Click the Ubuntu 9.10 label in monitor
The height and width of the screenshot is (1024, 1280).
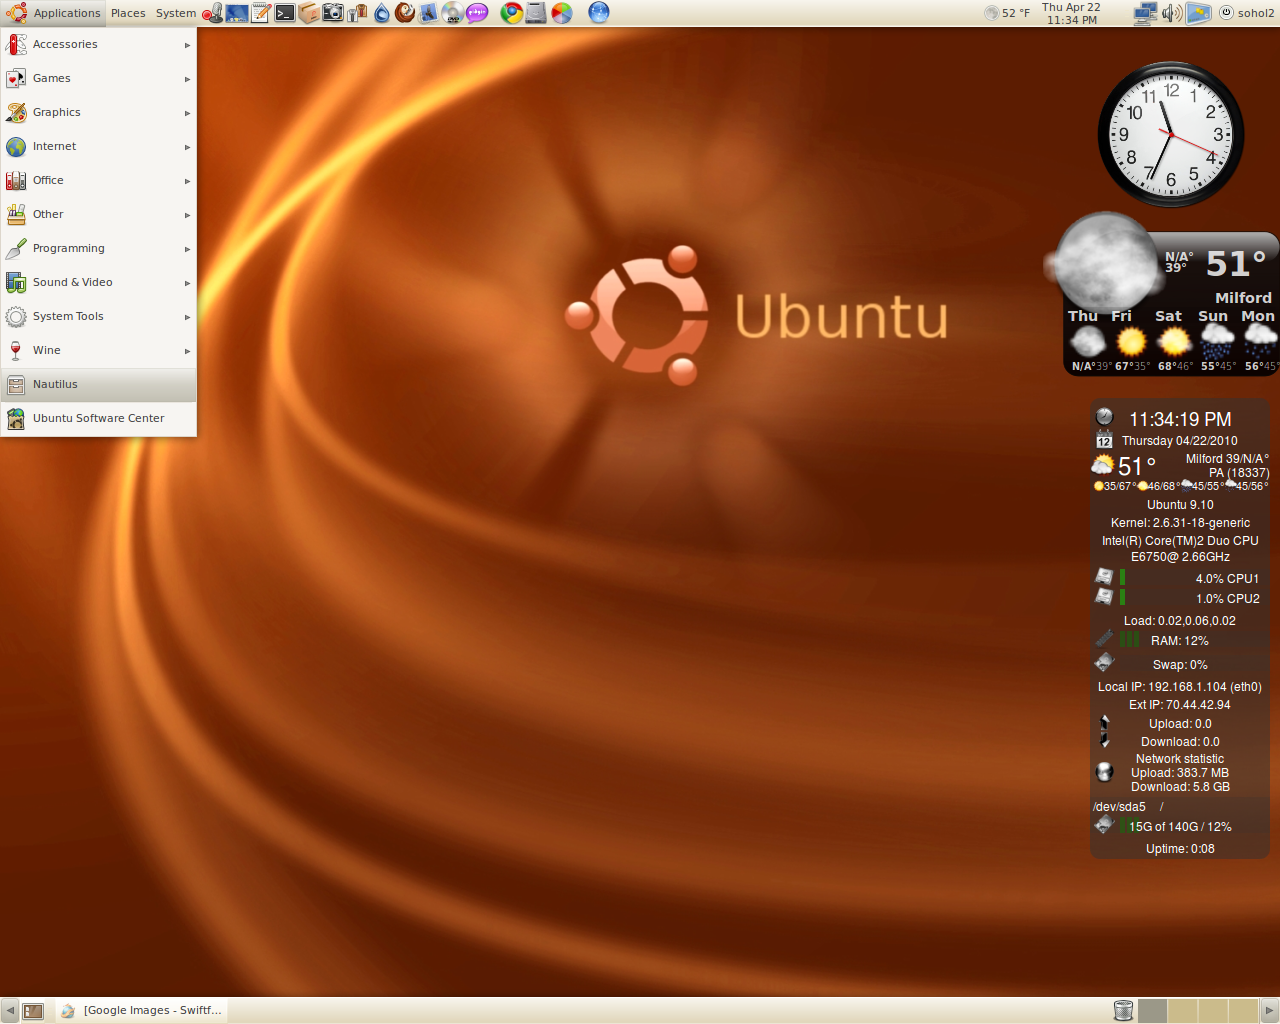(x=1180, y=505)
